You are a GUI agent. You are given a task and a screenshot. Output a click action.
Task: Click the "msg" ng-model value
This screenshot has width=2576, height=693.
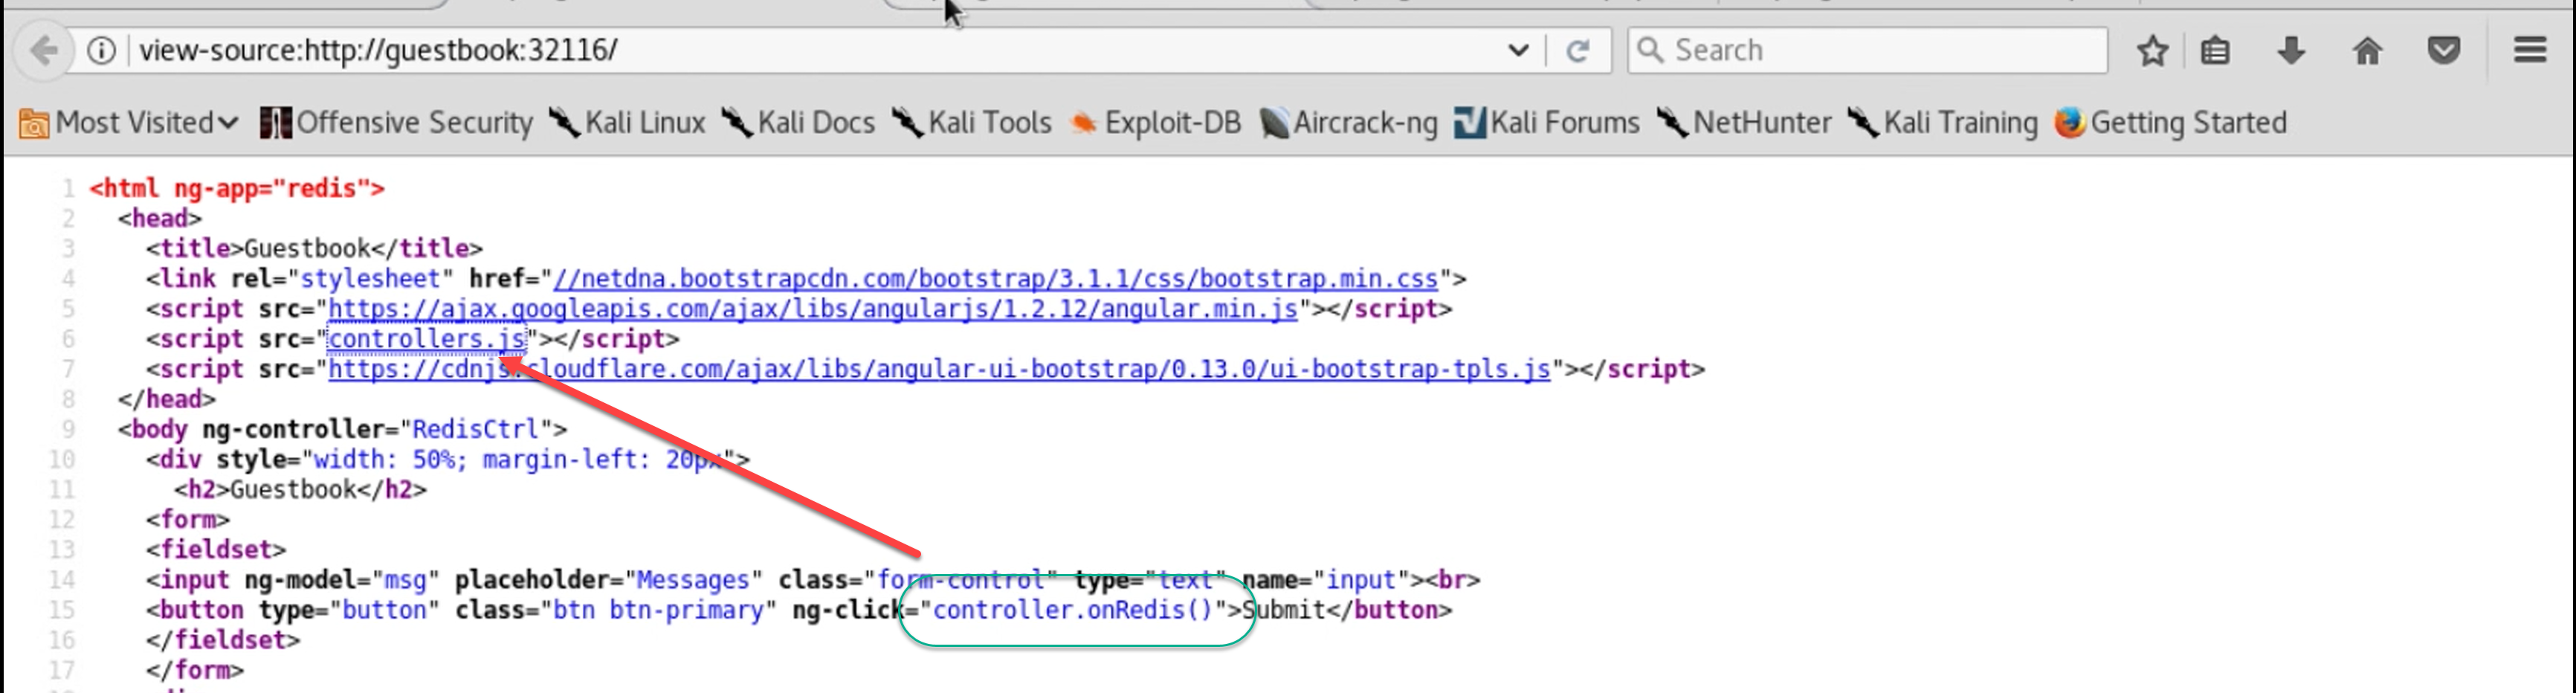(x=405, y=580)
